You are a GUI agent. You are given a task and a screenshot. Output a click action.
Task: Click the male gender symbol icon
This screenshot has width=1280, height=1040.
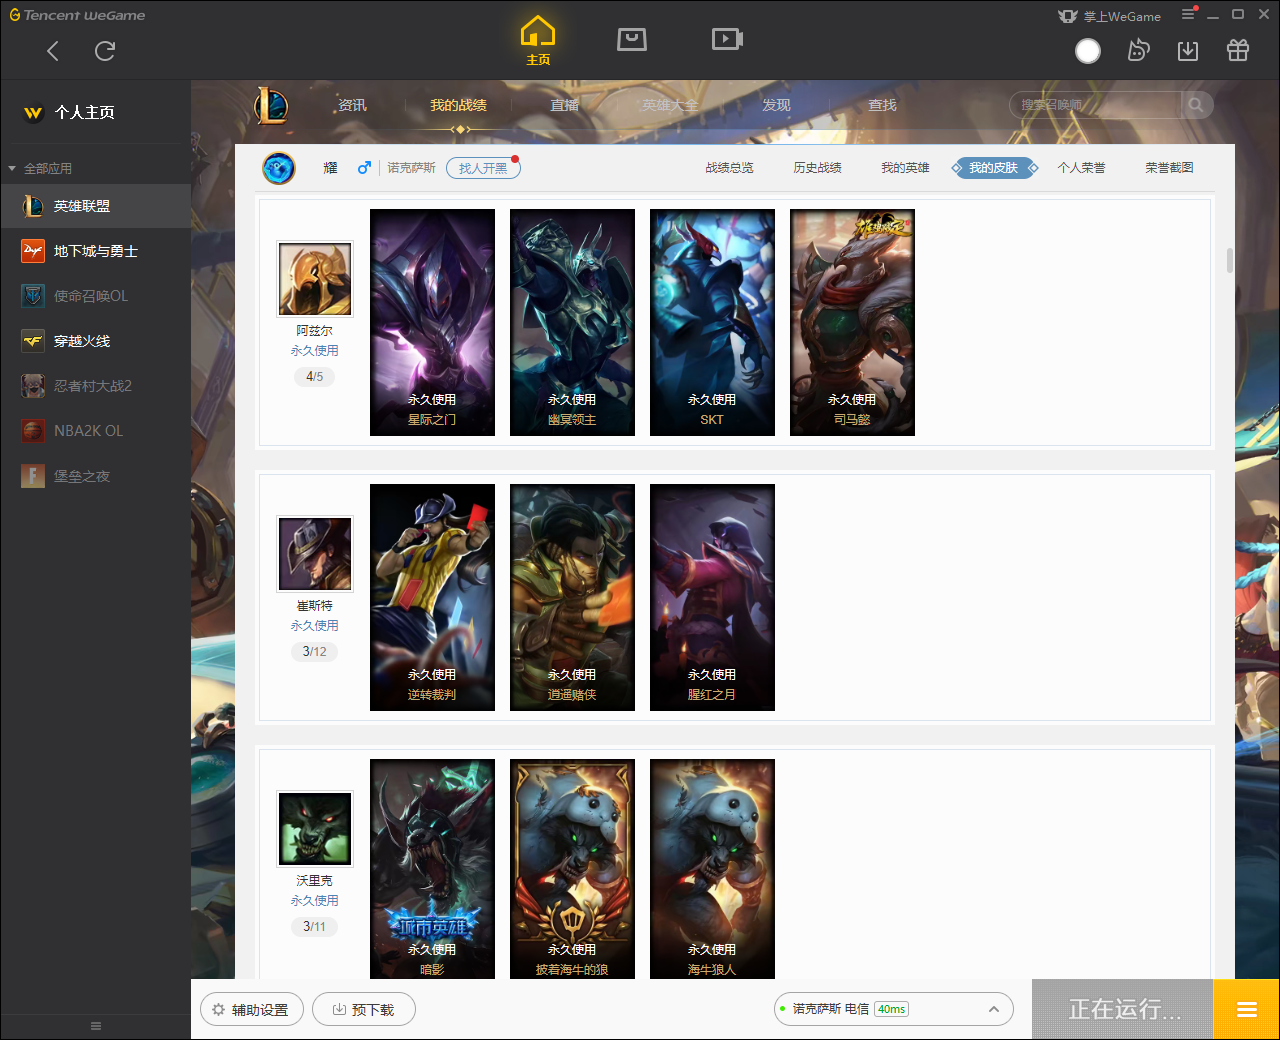click(x=364, y=168)
